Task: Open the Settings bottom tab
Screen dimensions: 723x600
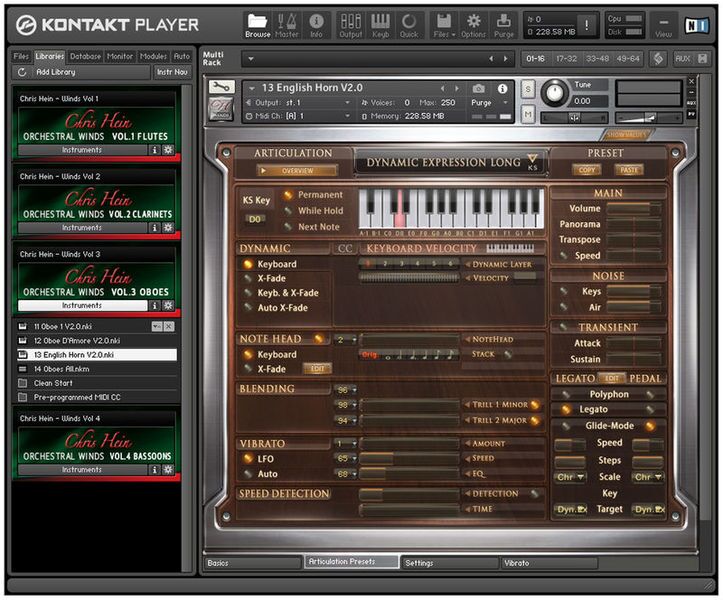Action: click(450, 563)
